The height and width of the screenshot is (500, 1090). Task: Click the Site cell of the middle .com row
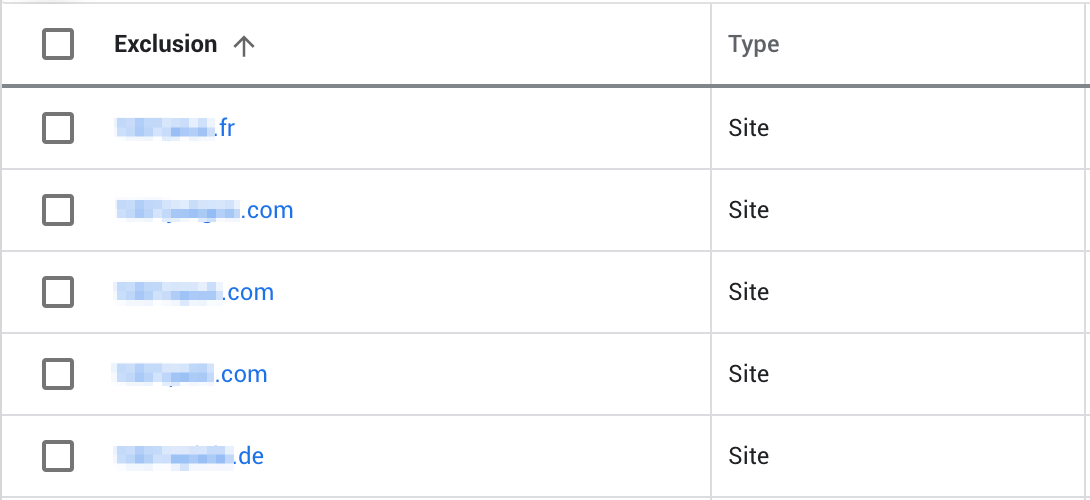coord(749,292)
